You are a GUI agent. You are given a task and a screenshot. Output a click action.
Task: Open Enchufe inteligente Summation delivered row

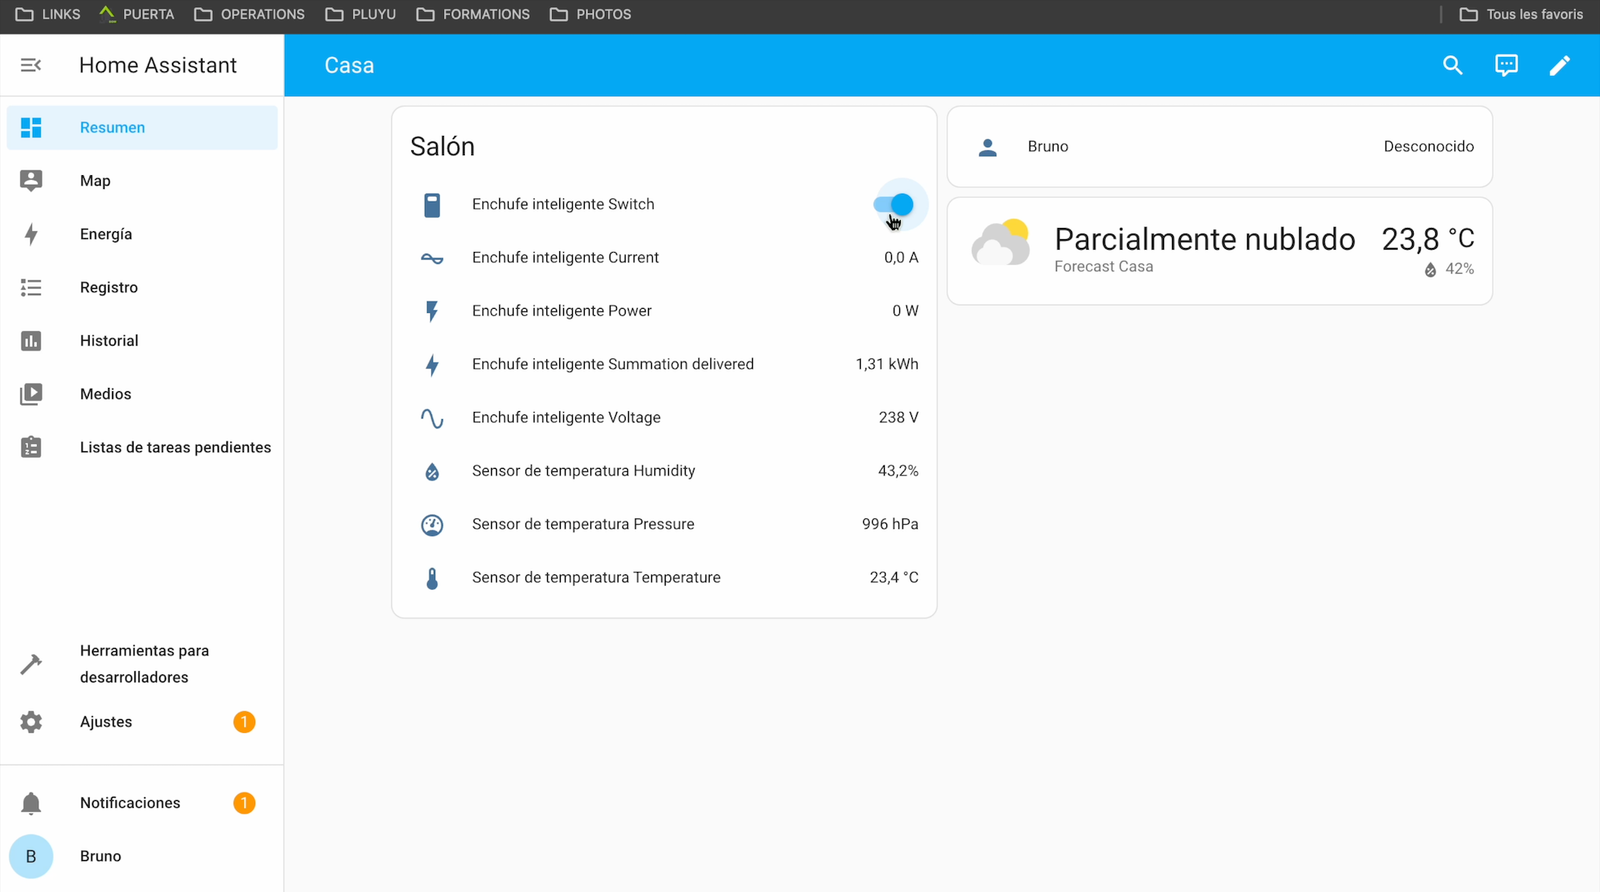(x=664, y=365)
